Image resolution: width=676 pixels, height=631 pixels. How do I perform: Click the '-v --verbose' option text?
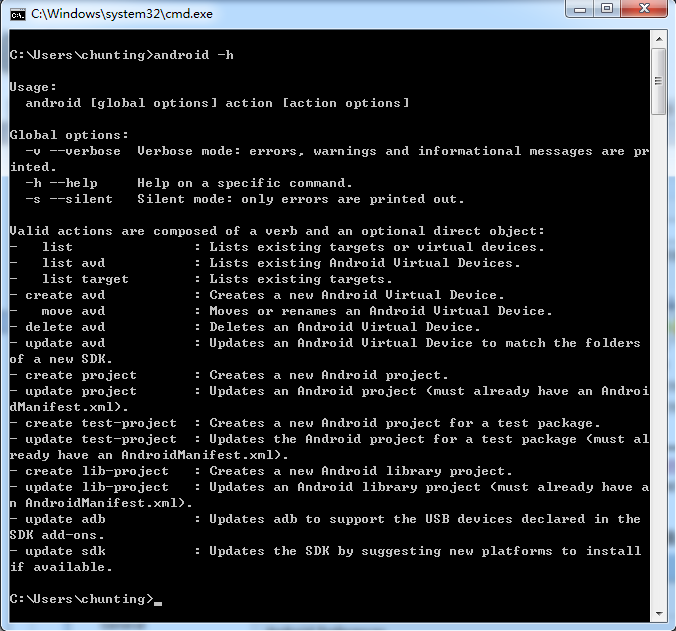pyautogui.click(x=73, y=151)
